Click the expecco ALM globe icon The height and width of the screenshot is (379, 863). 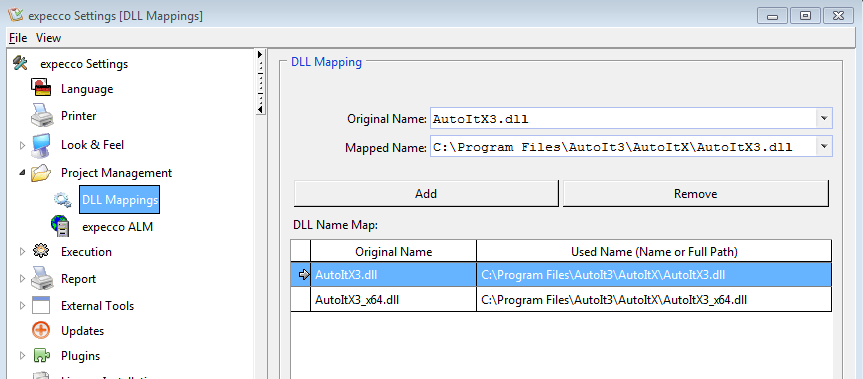coord(60,226)
